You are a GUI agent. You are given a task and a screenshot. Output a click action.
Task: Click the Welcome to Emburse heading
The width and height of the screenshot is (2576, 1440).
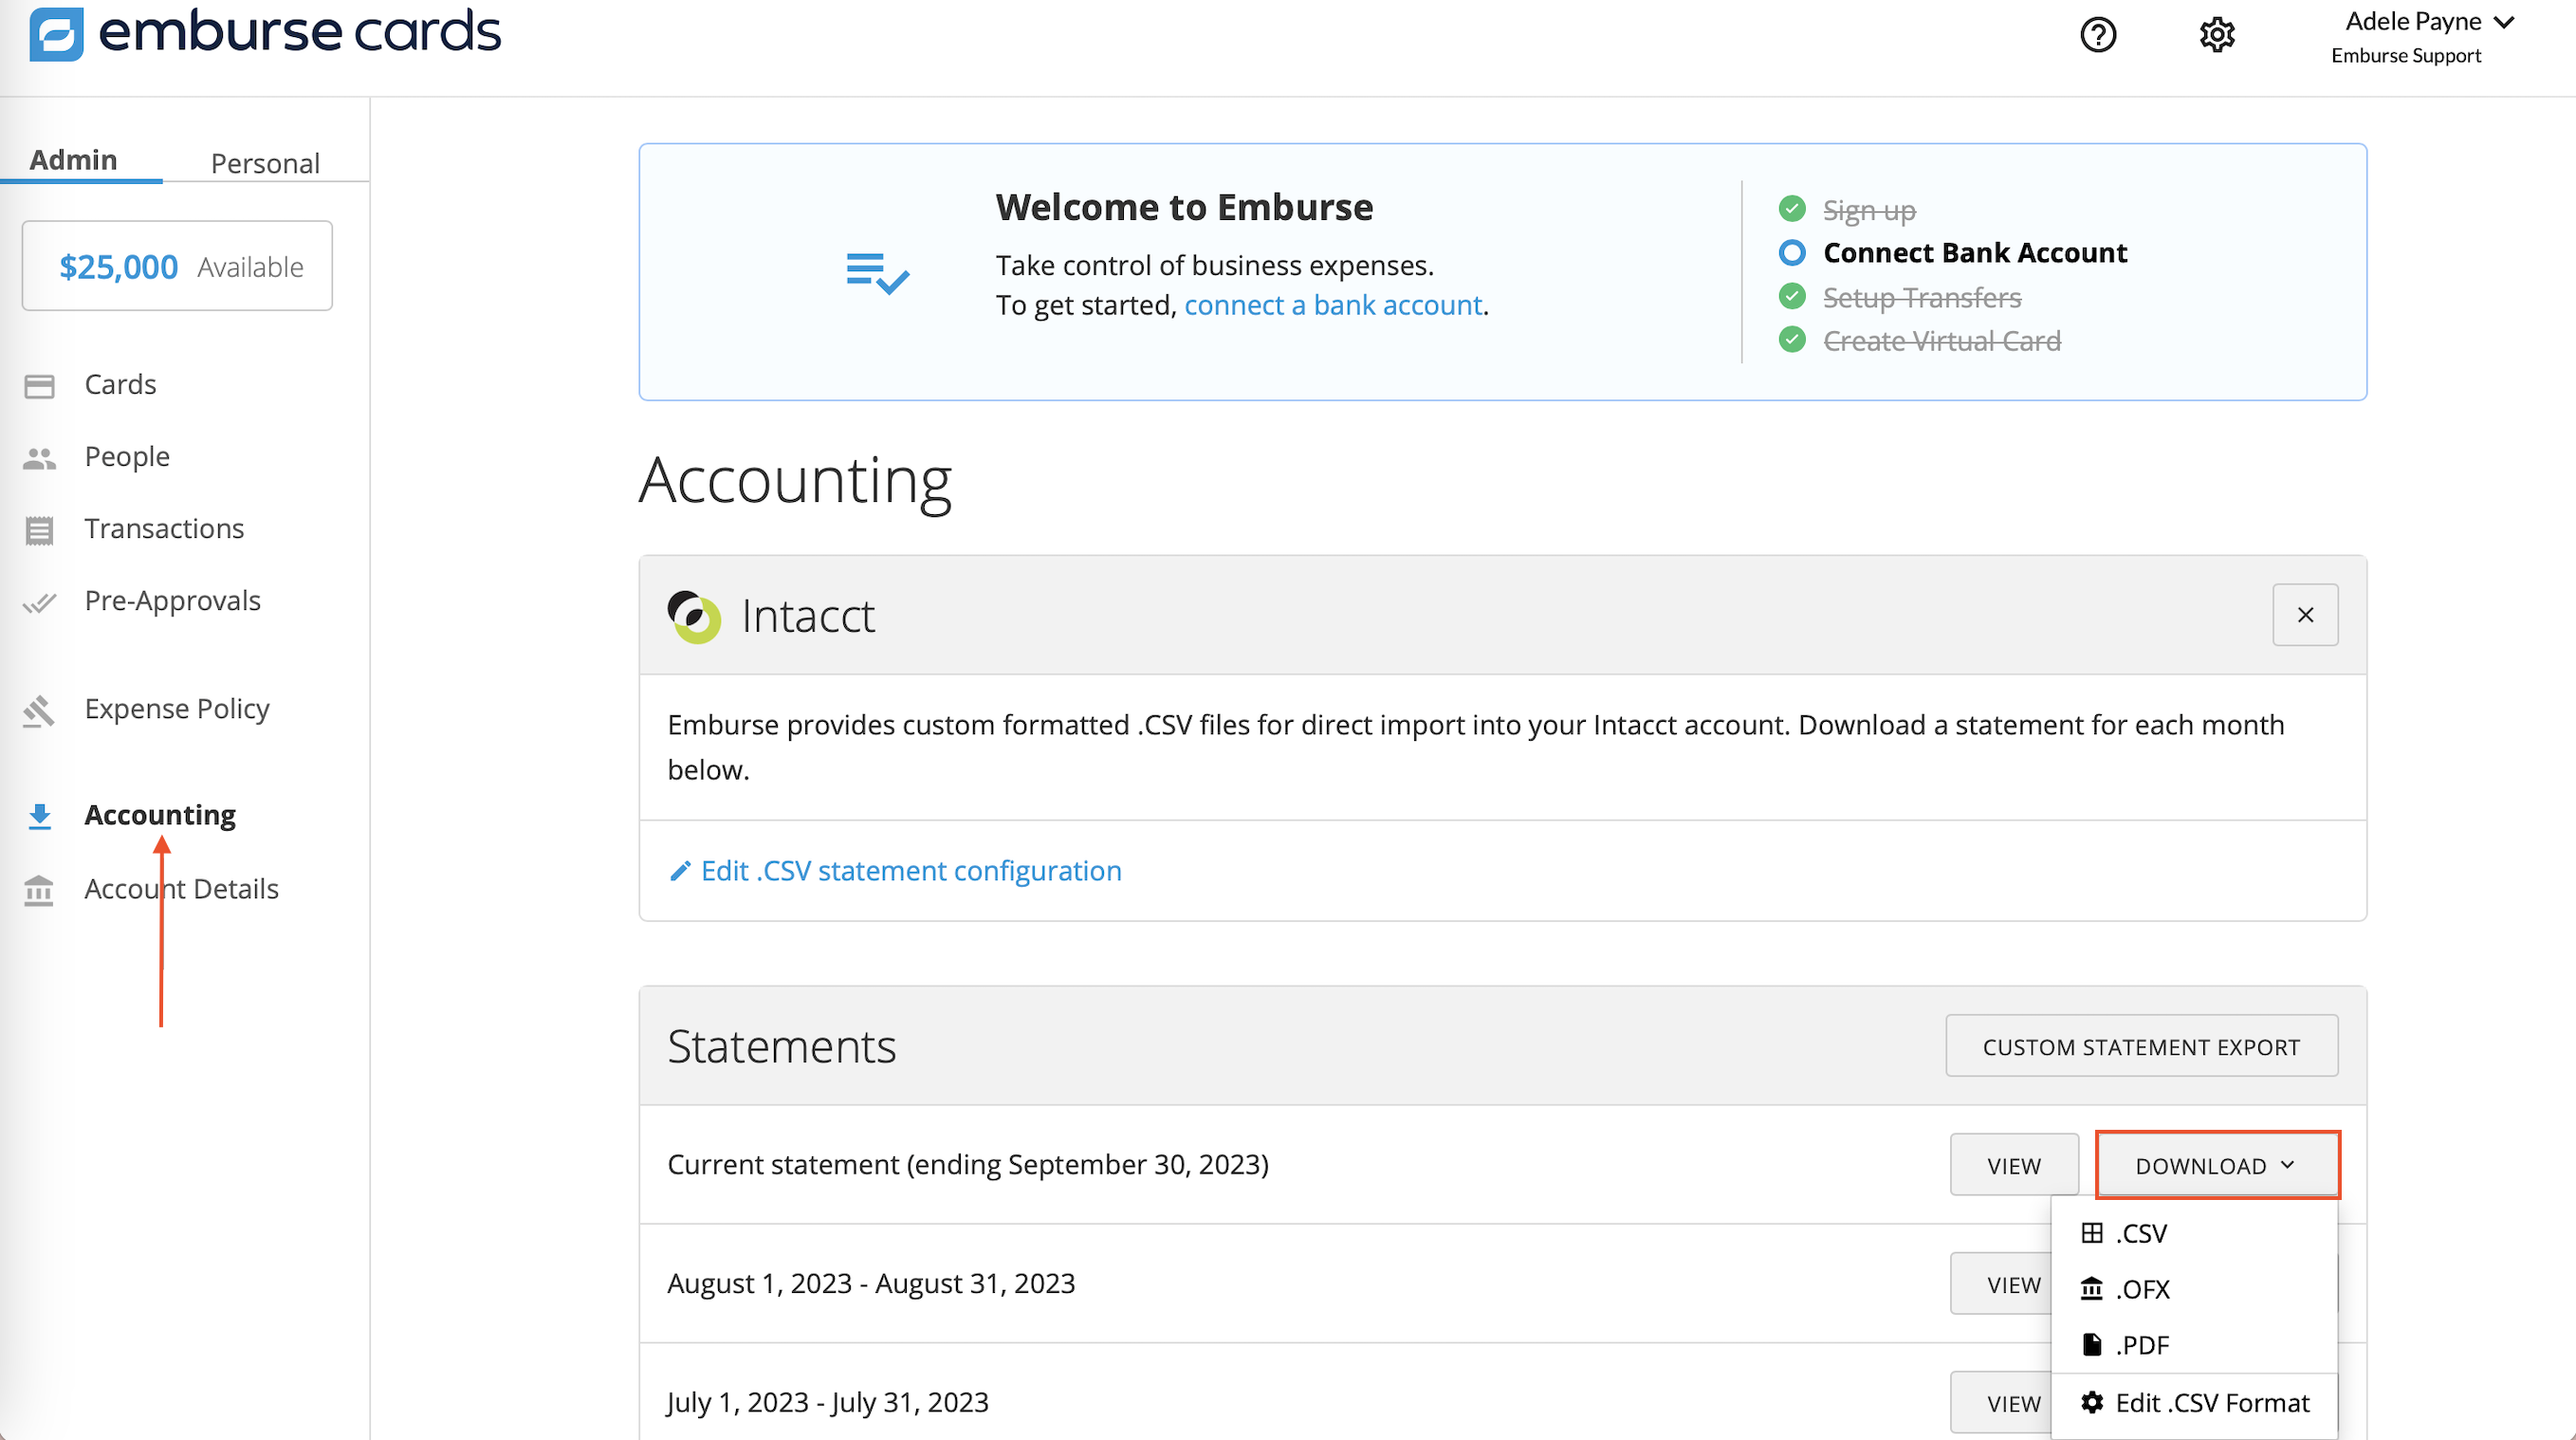(1184, 207)
